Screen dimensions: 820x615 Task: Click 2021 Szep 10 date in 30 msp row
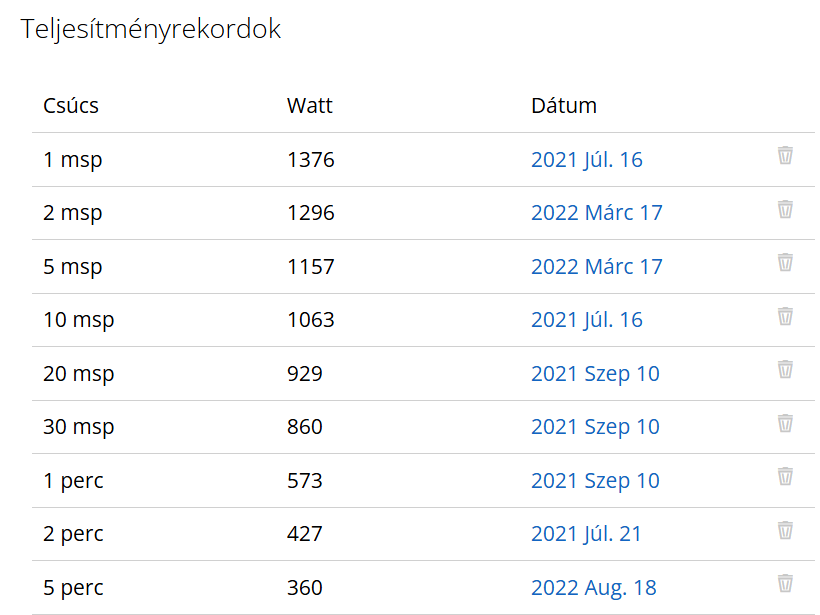[595, 427]
